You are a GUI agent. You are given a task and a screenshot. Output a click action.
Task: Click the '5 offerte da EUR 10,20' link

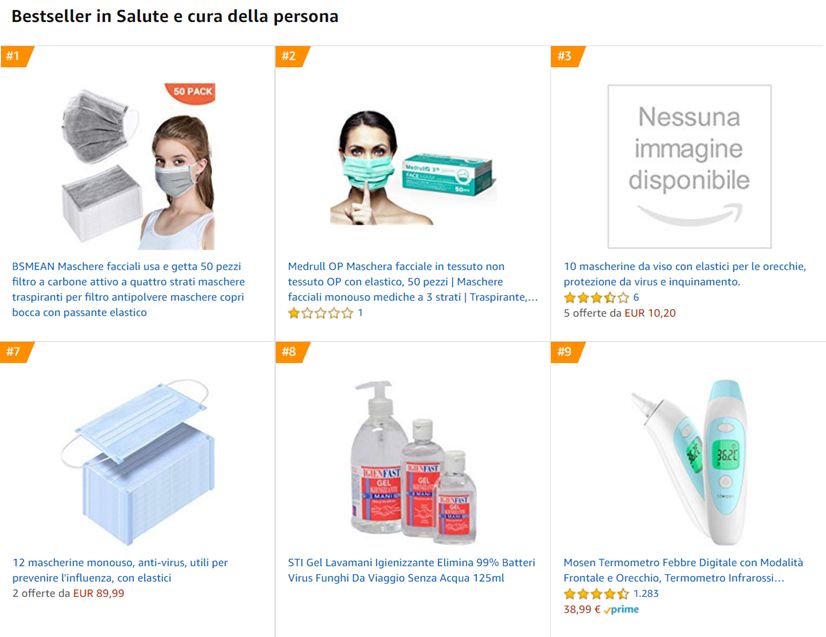tap(619, 313)
